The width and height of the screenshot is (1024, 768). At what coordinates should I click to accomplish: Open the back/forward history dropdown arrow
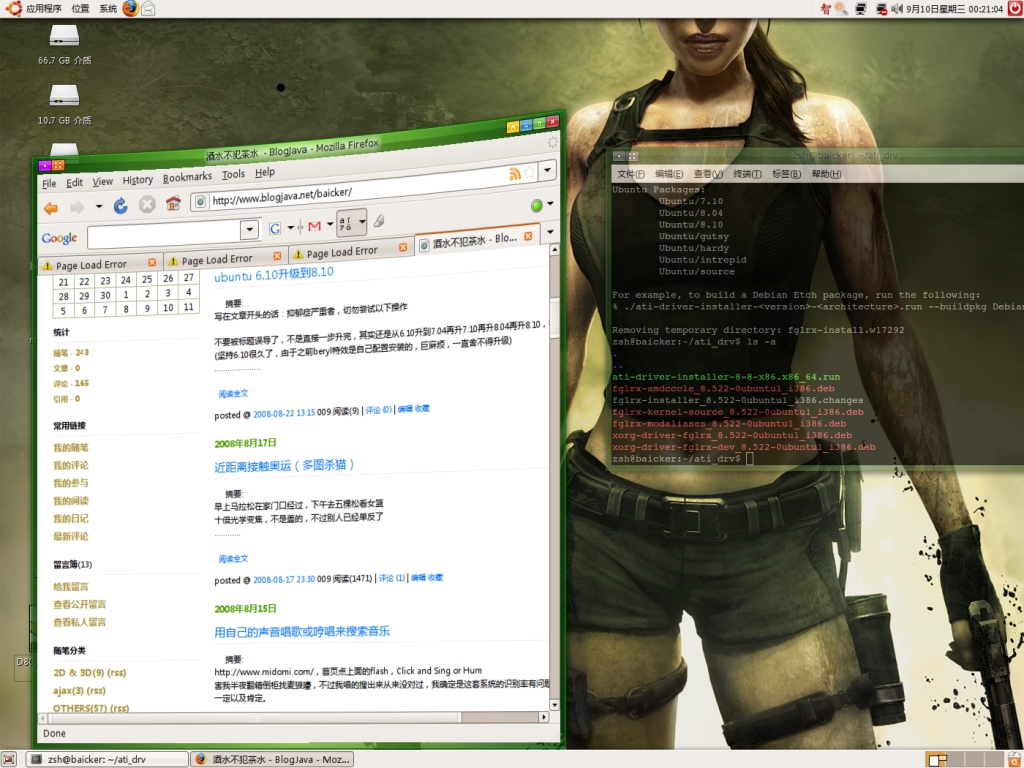click(99, 207)
